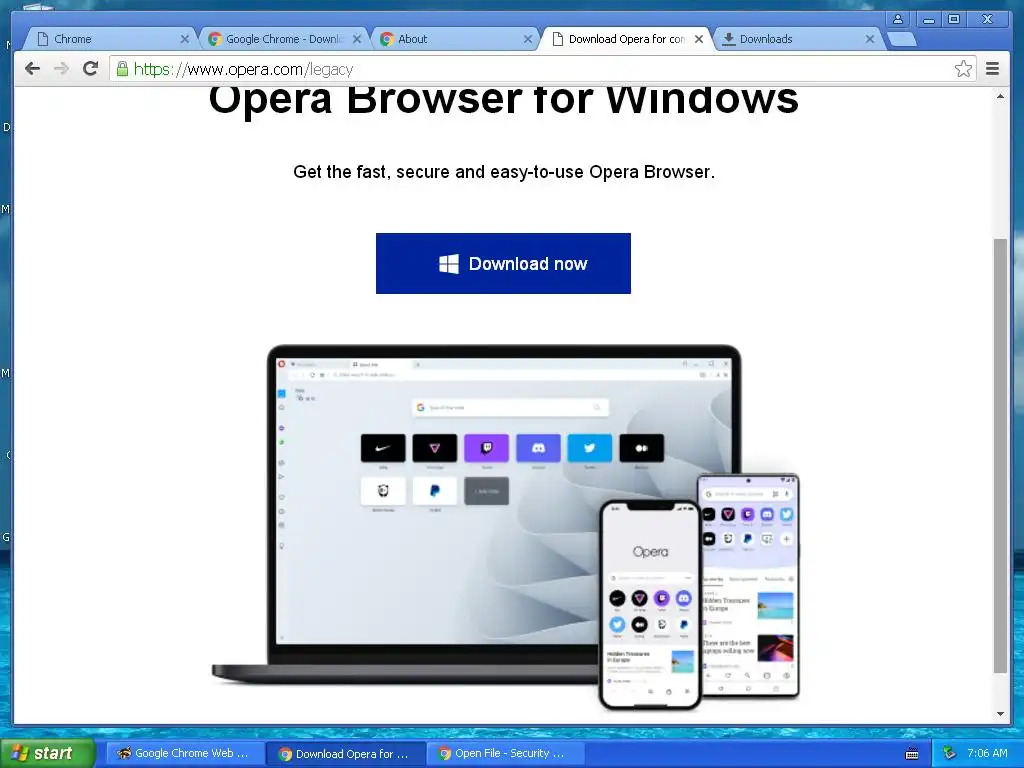Click the Get the fast, secure tagline text
Viewport: 1024px width, 768px height.
tap(504, 172)
